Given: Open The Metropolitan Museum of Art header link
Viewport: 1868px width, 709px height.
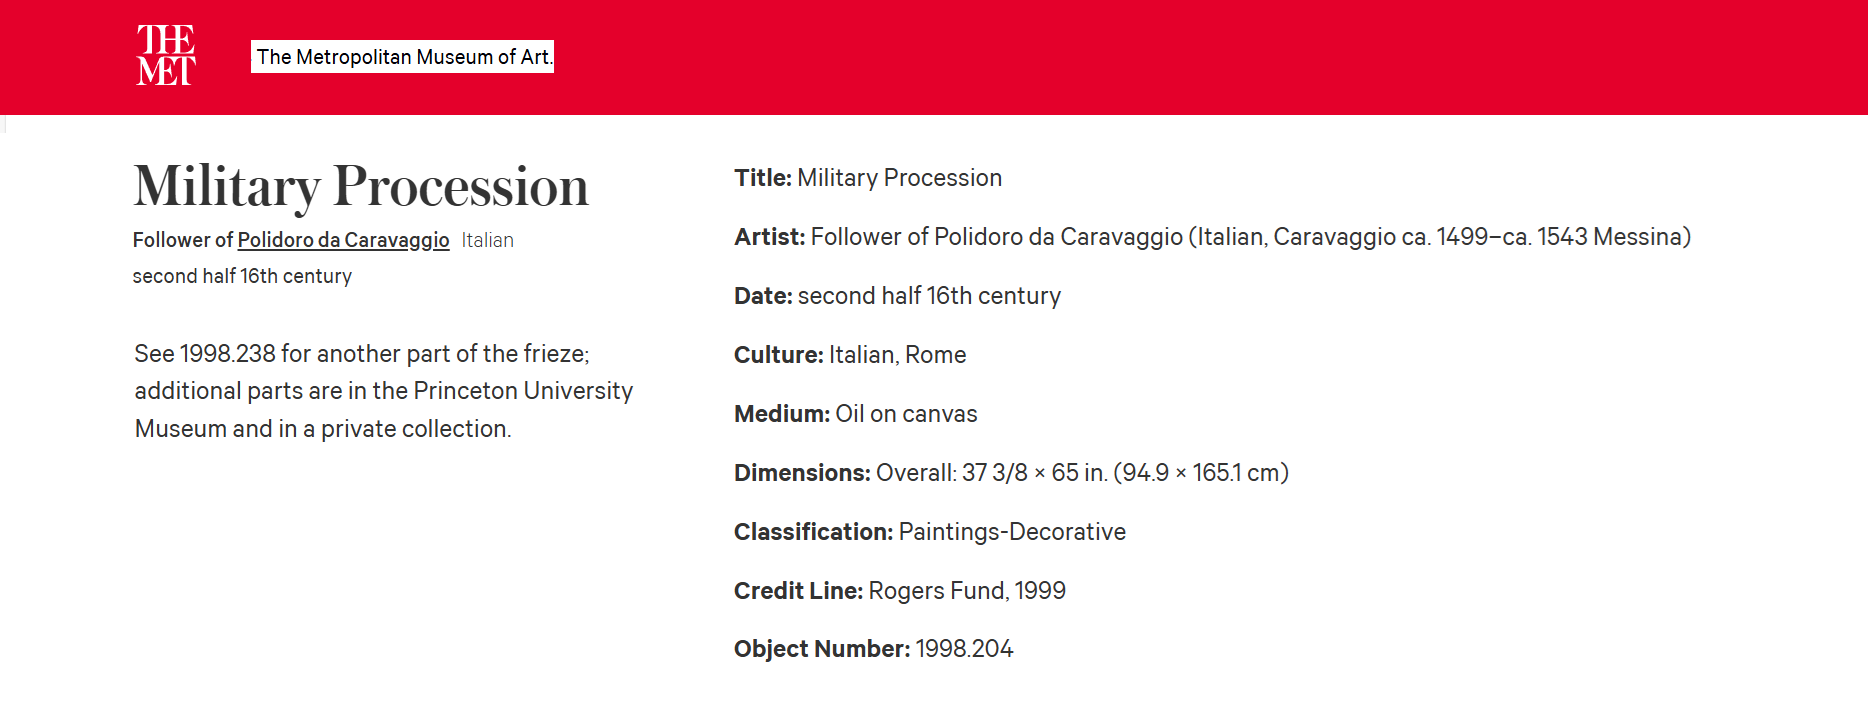Looking at the screenshot, I should 402,57.
